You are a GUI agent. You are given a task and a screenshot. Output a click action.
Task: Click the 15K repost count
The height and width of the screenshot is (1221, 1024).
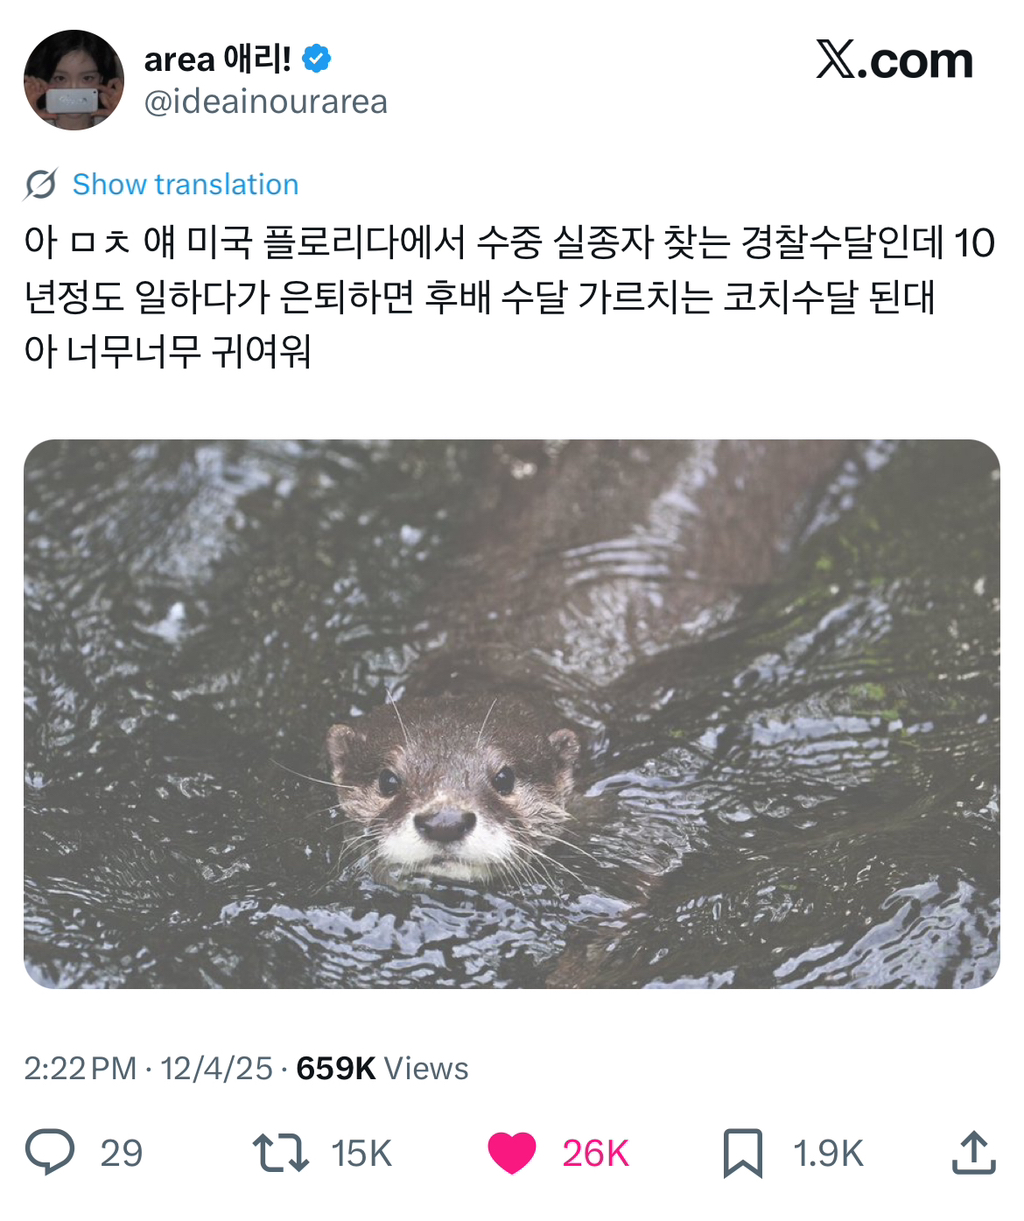pyautogui.click(x=361, y=1153)
